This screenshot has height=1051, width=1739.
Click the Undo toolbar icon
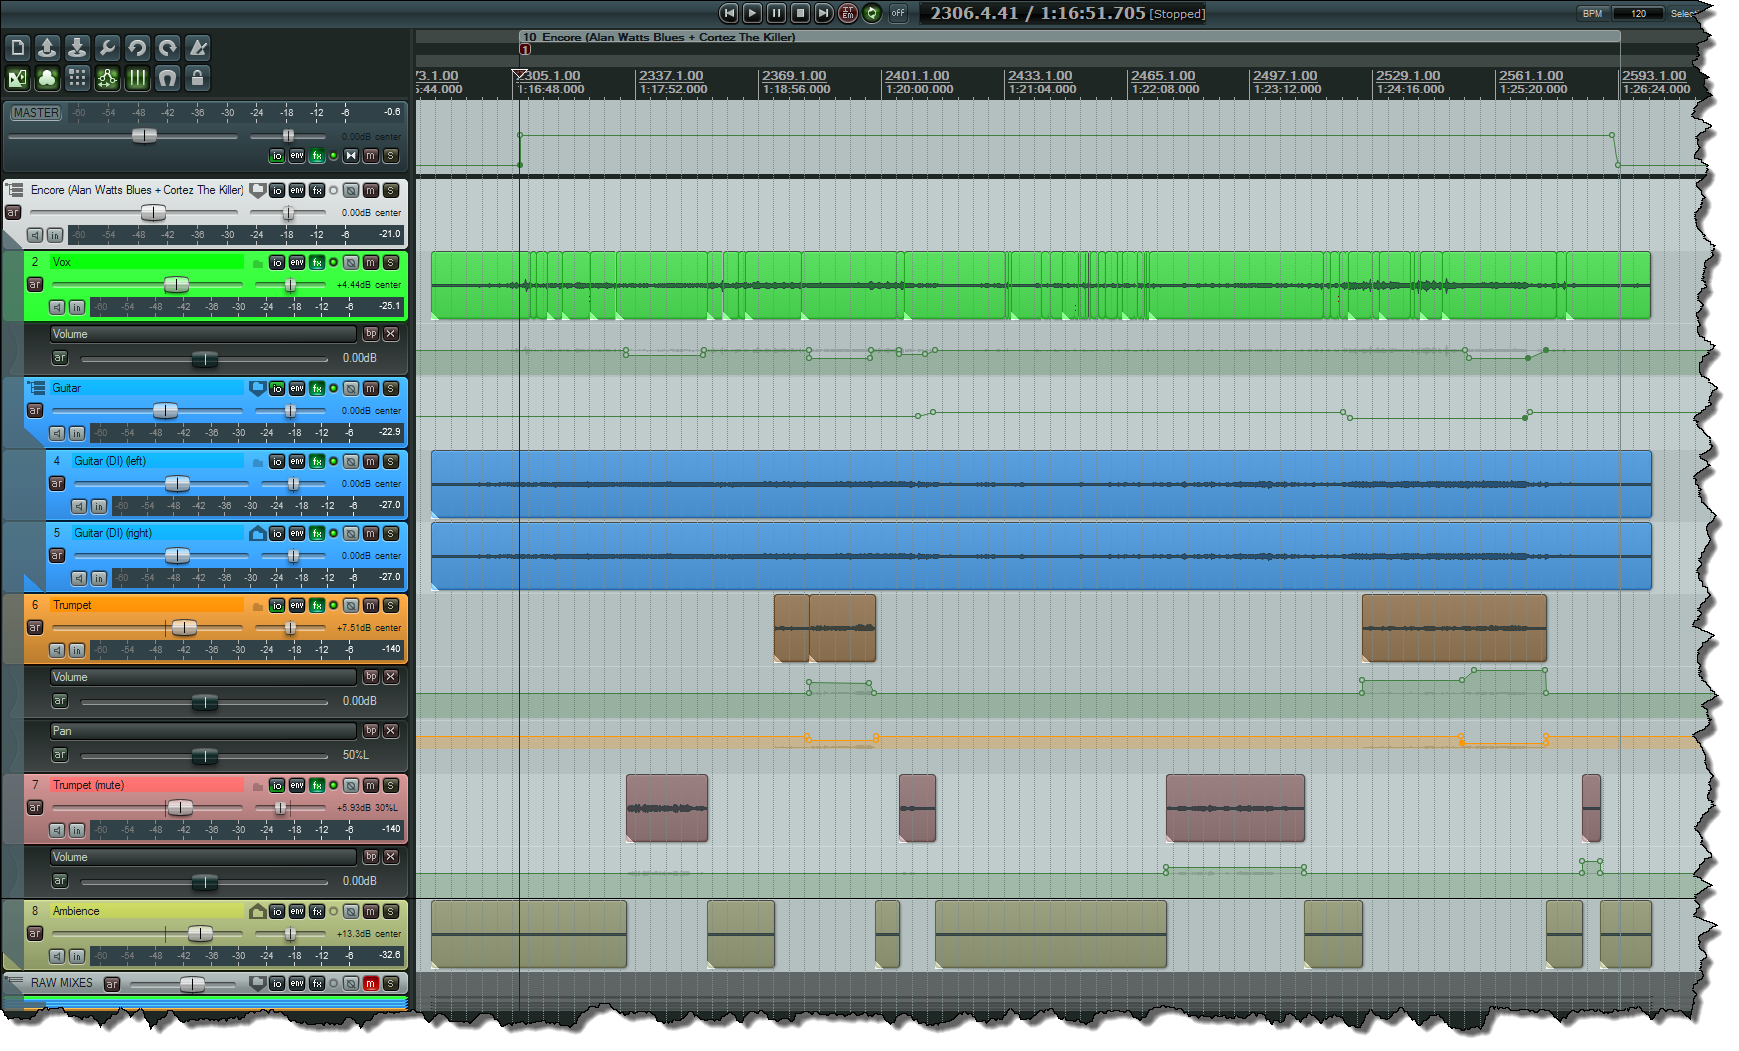tap(137, 47)
